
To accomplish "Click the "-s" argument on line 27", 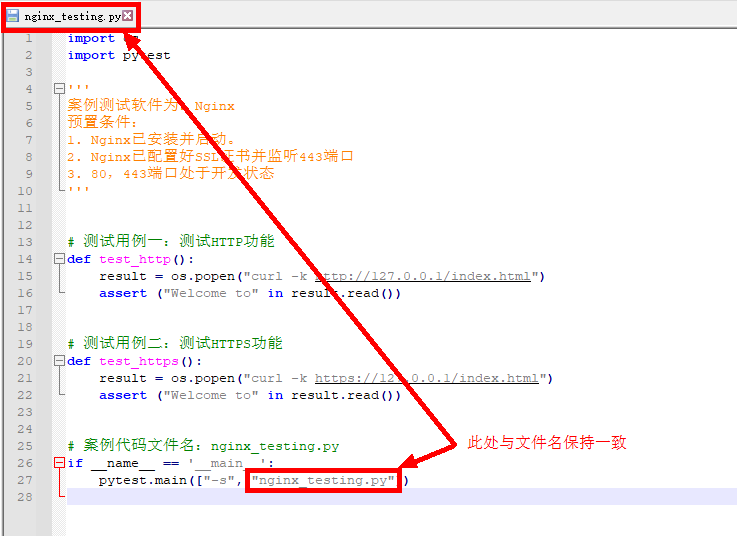I will pyautogui.click(x=220, y=481).
